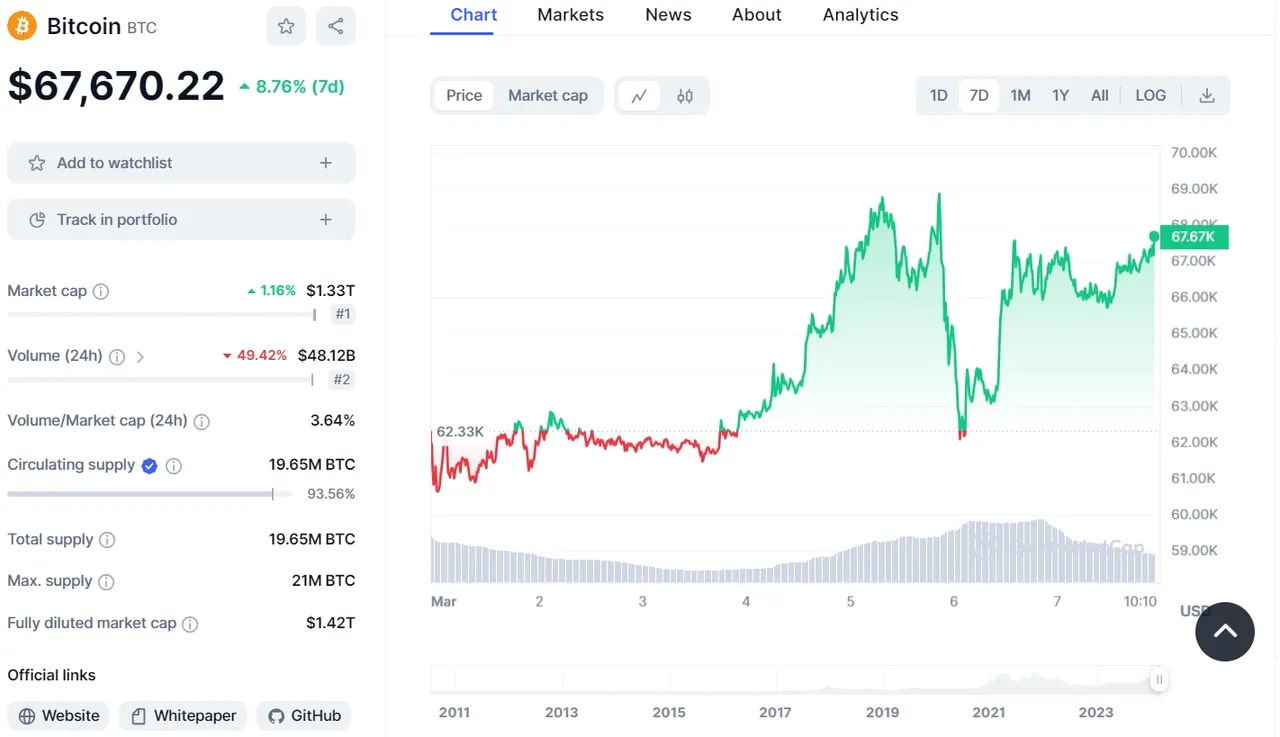Click the plus on Track in portfolio
1280x737 pixels.
(x=325, y=220)
